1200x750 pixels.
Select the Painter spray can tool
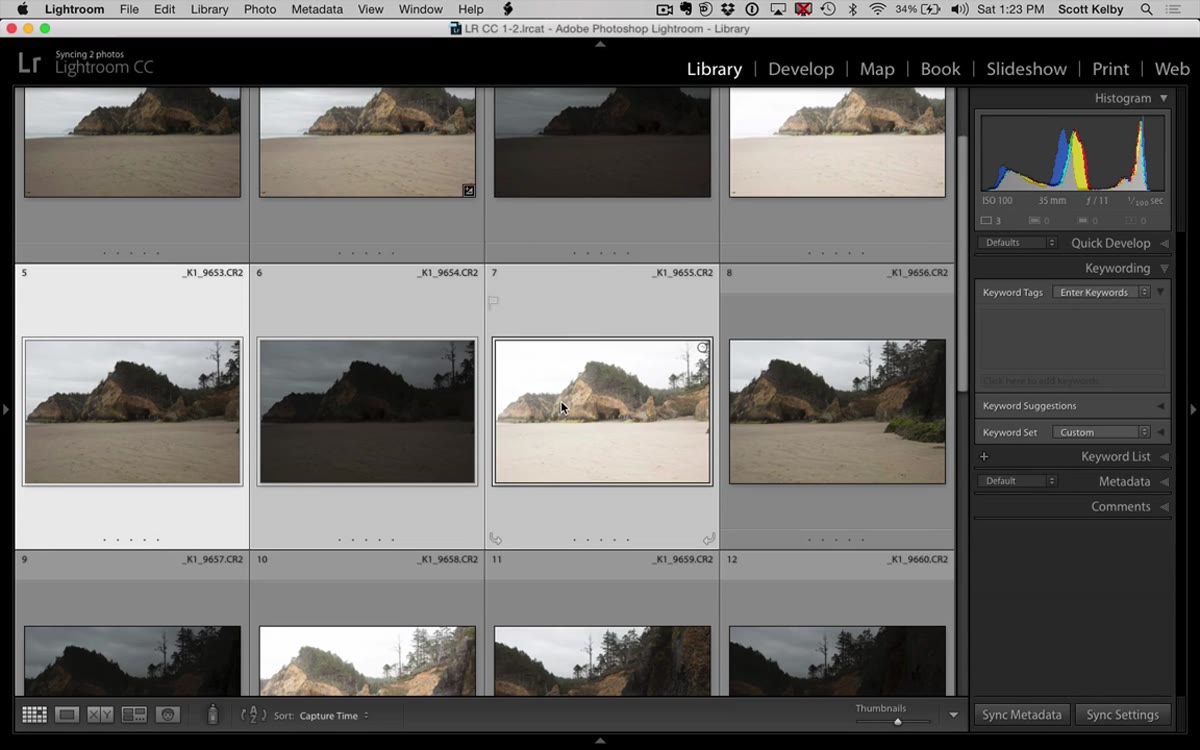(x=212, y=715)
